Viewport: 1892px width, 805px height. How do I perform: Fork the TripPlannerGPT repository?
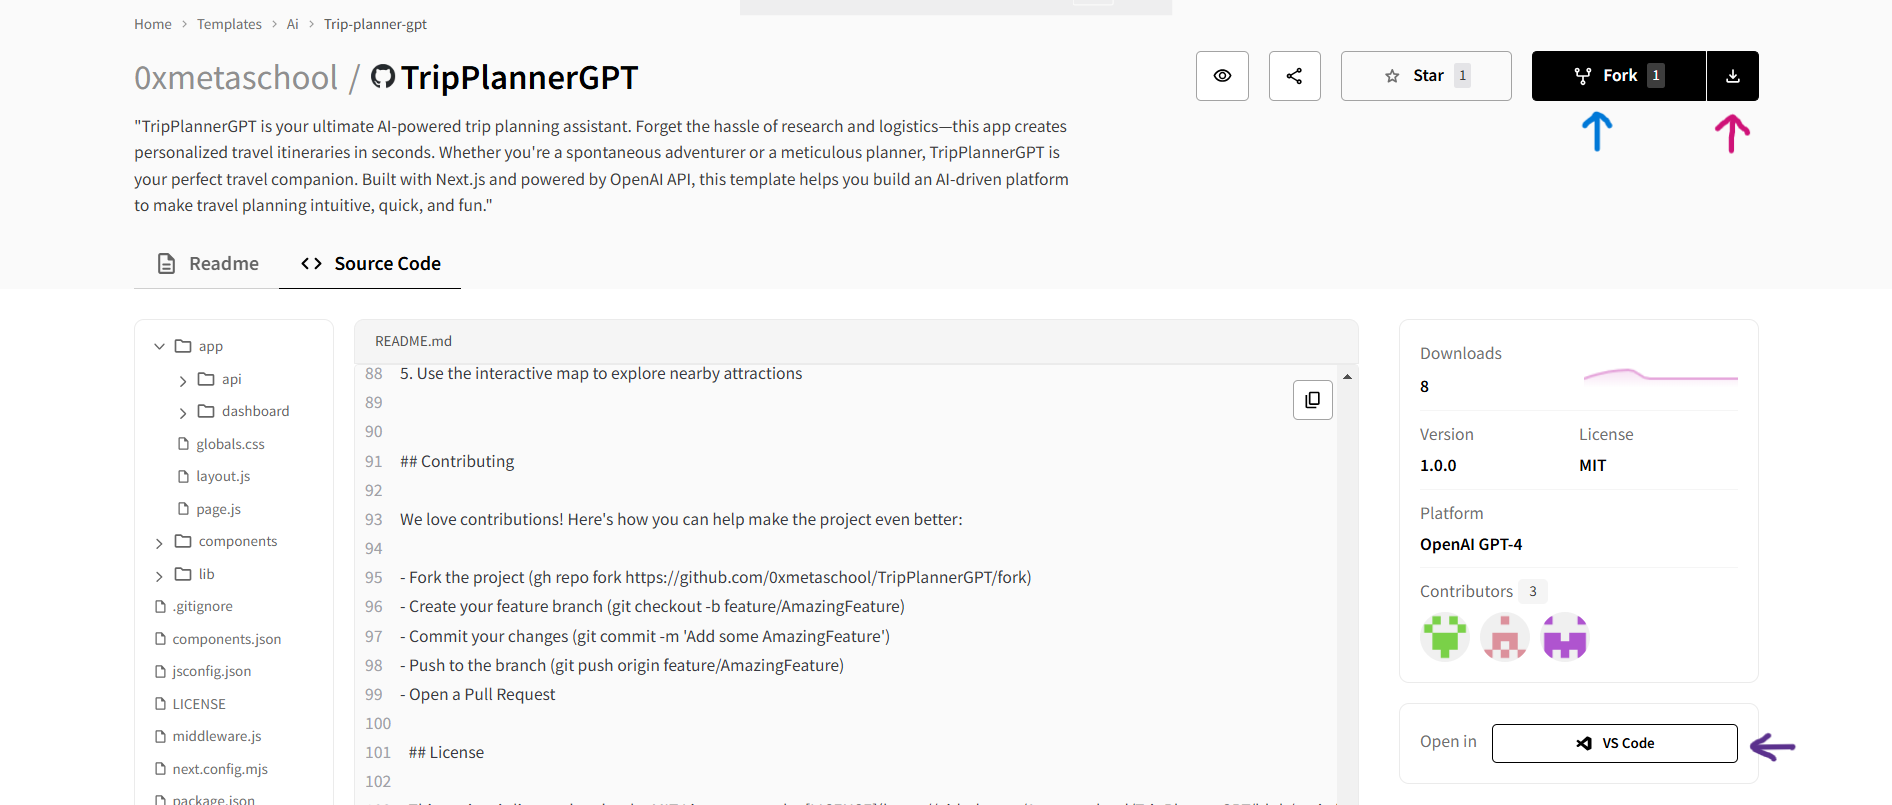point(1618,76)
